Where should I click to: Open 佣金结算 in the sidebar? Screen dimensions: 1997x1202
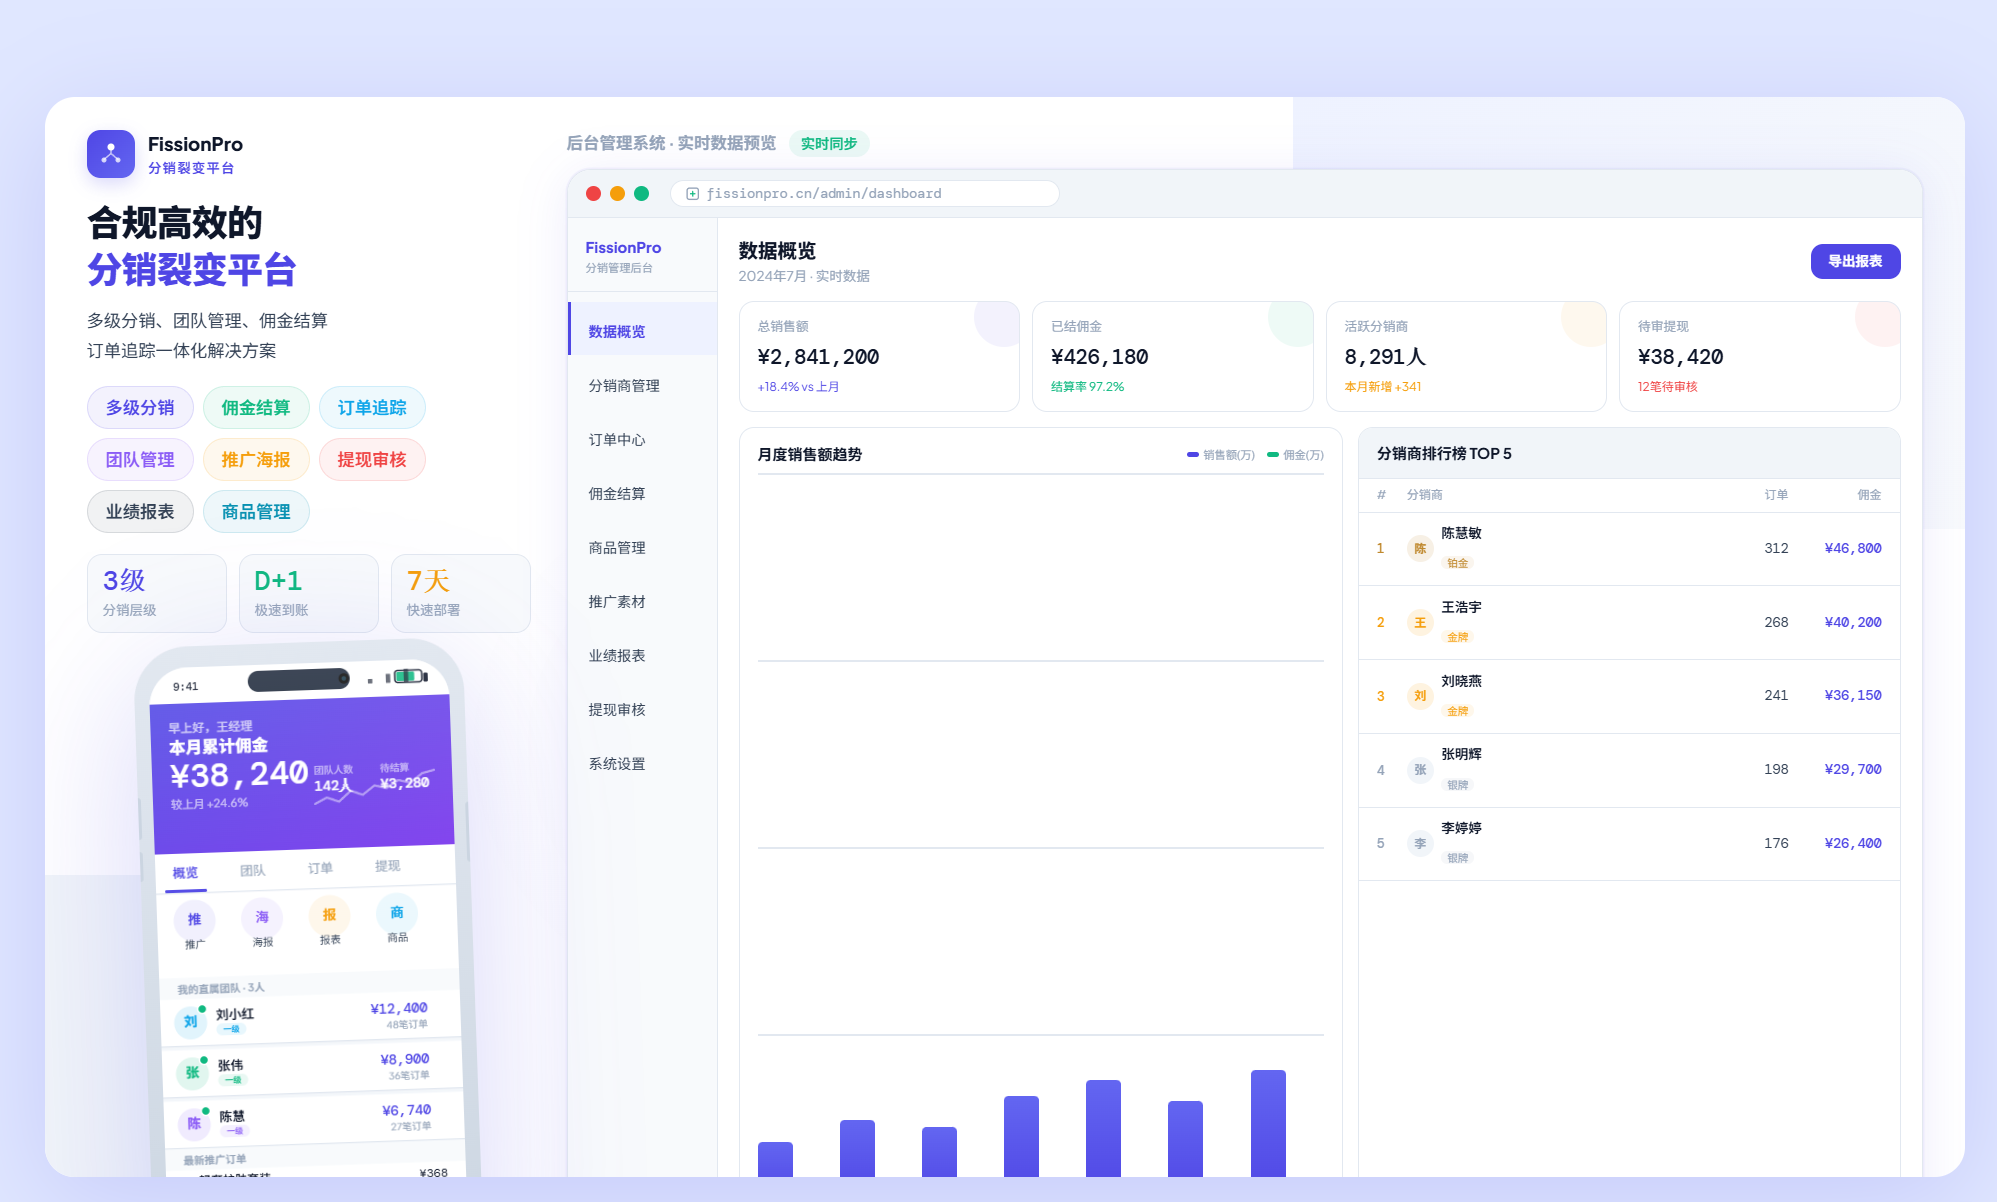point(643,493)
